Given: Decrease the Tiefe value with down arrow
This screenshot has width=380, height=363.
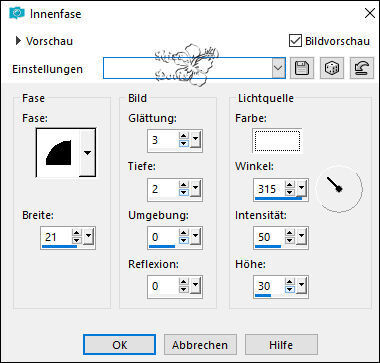Looking at the screenshot, I should click(184, 193).
